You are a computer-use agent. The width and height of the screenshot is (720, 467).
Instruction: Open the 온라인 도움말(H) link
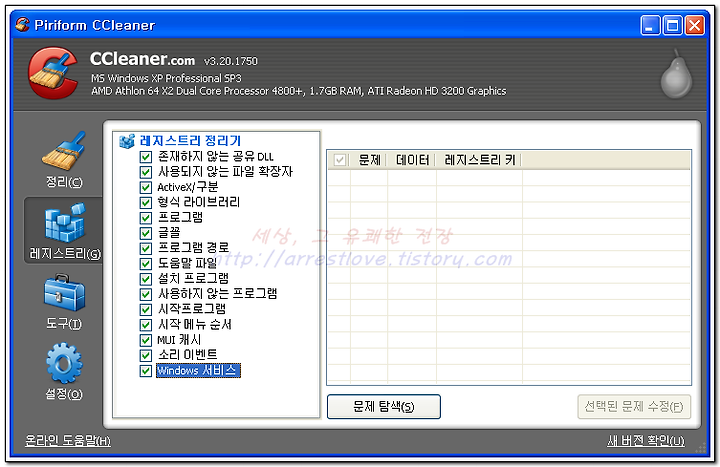point(68,441)
